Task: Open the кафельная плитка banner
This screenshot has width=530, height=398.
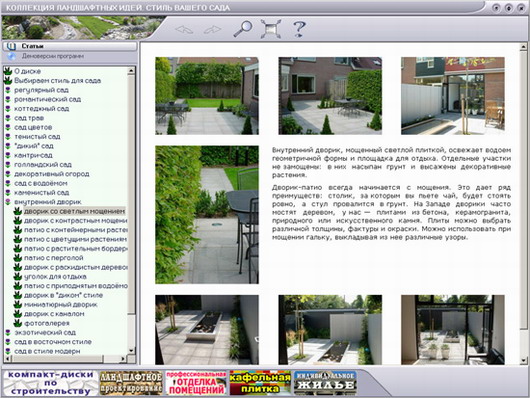Action: (x=260, y=383)
